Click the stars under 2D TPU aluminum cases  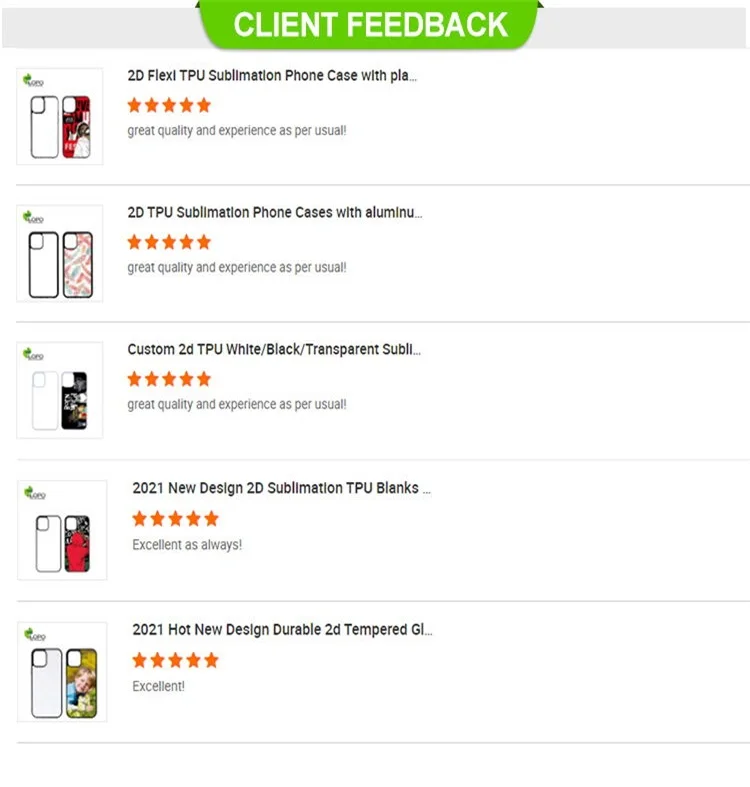tap(169, 242)
